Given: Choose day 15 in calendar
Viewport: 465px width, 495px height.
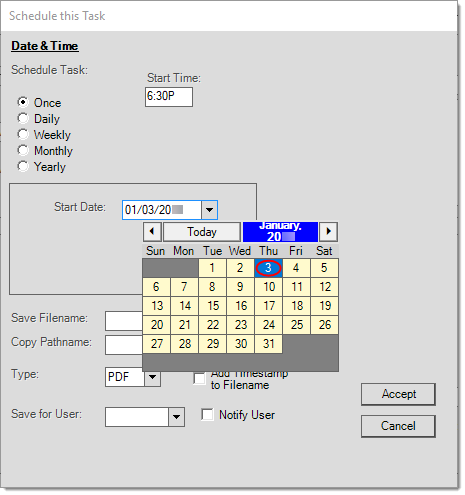Looking at the screenshot, I should tap(212, 306).
